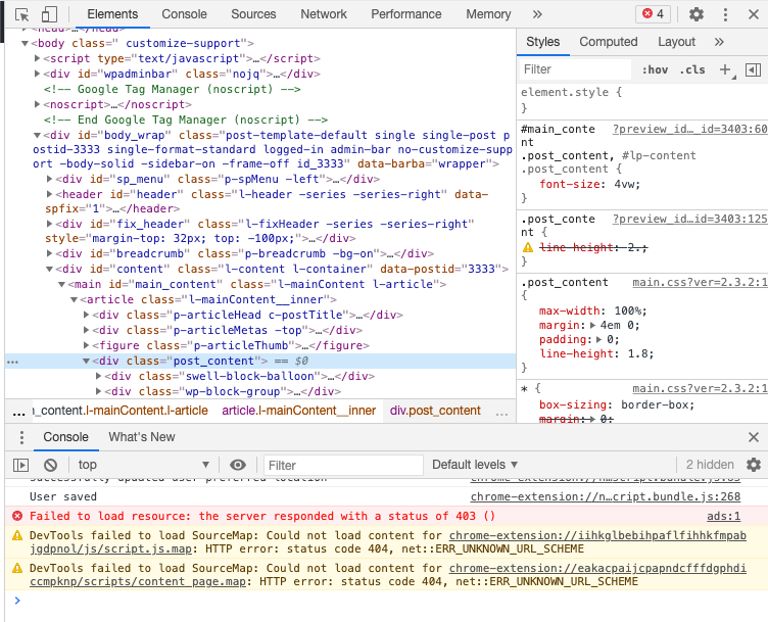Click the line-height warning triangle icon
The image size is (768, 622).
click(x=528, y=247)
